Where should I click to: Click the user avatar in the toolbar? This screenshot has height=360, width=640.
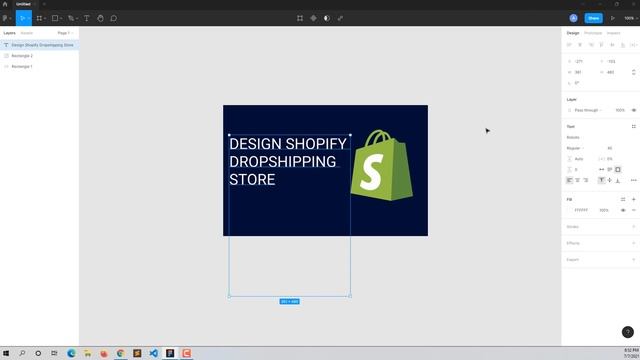(573, 18)
